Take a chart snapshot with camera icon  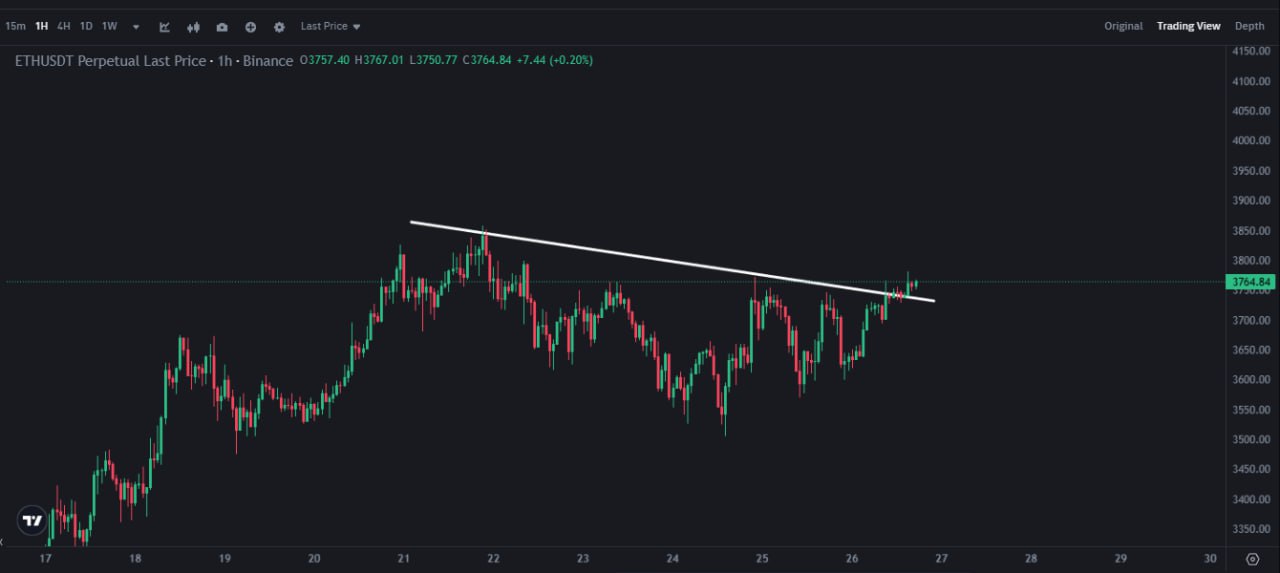tap(222, 27)
